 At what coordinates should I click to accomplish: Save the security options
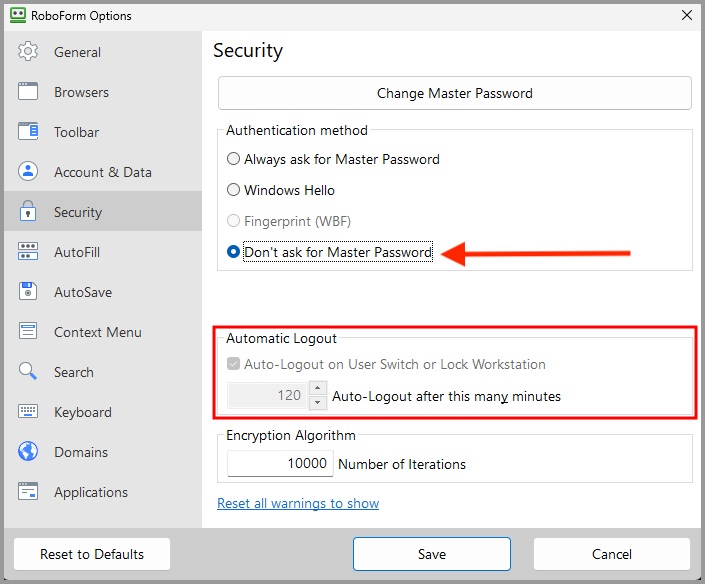[x=432, y=554]
